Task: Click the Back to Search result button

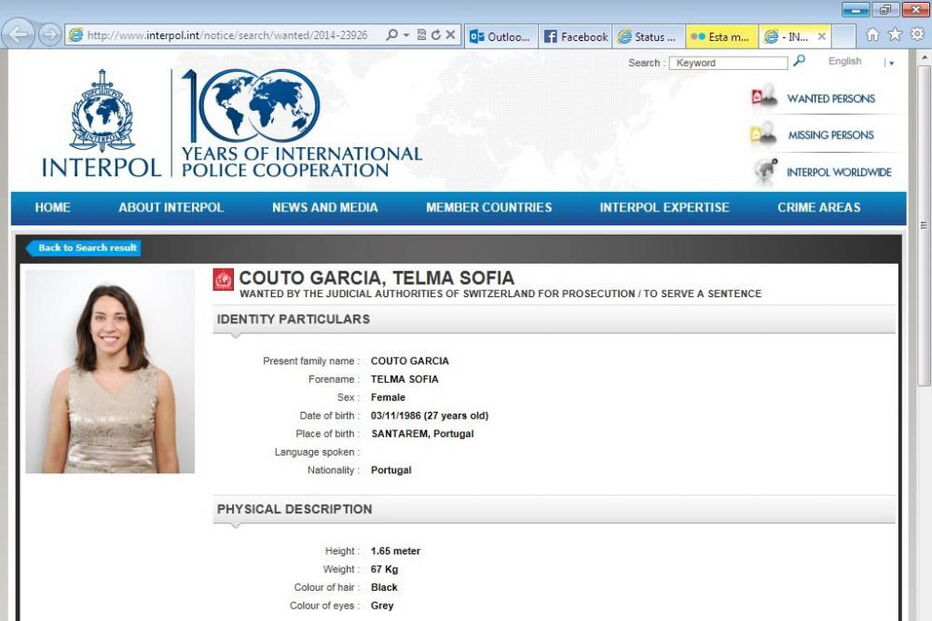Action: click(x=84, y=247)
